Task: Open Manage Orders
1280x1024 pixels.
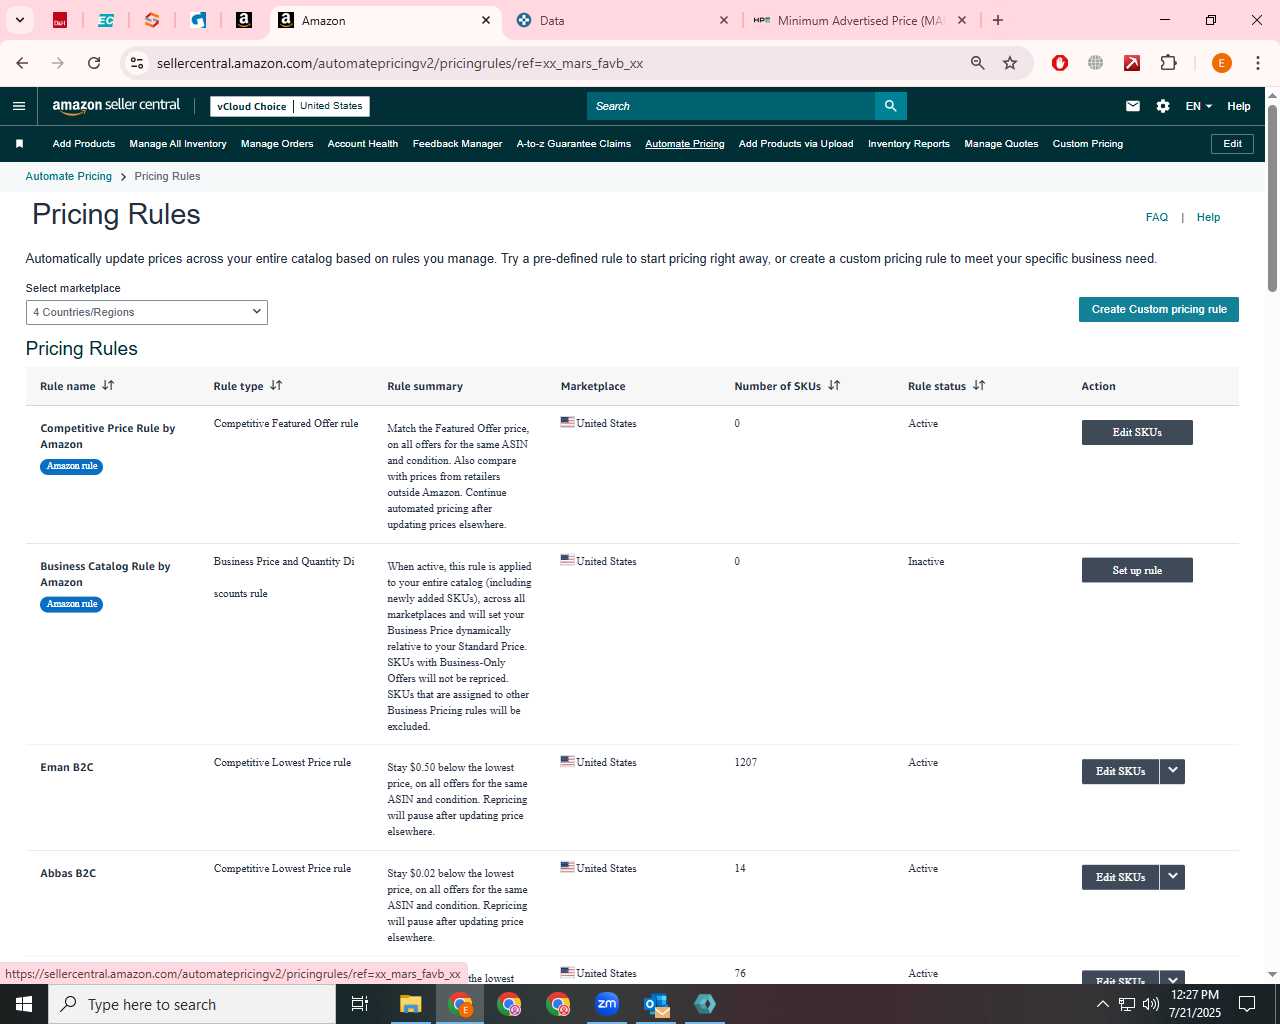Action: click(x=277, y=144)
